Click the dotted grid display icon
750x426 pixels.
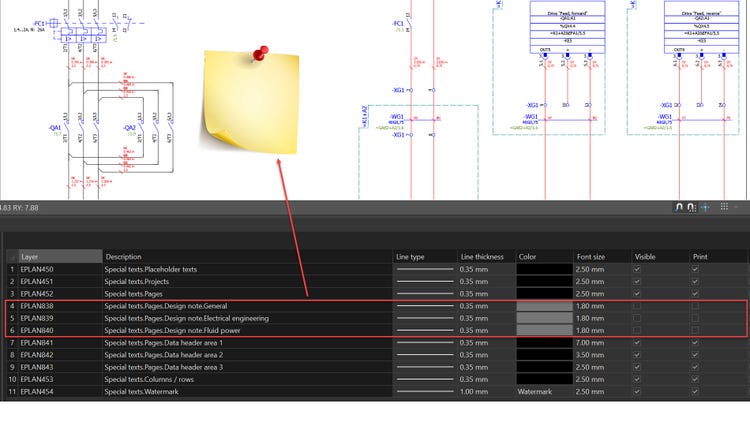pyautogui.click(x=725, y=207)
